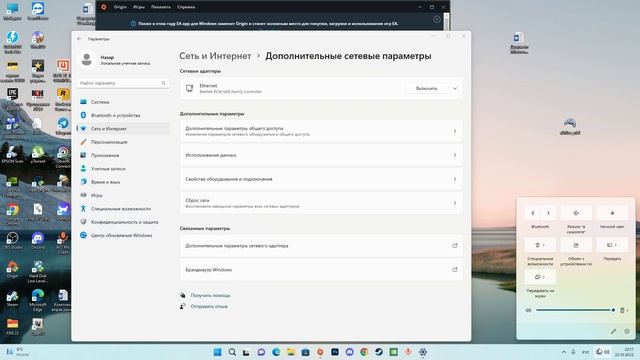Click the search magnifier in settings search

click(x=164, y=83)
